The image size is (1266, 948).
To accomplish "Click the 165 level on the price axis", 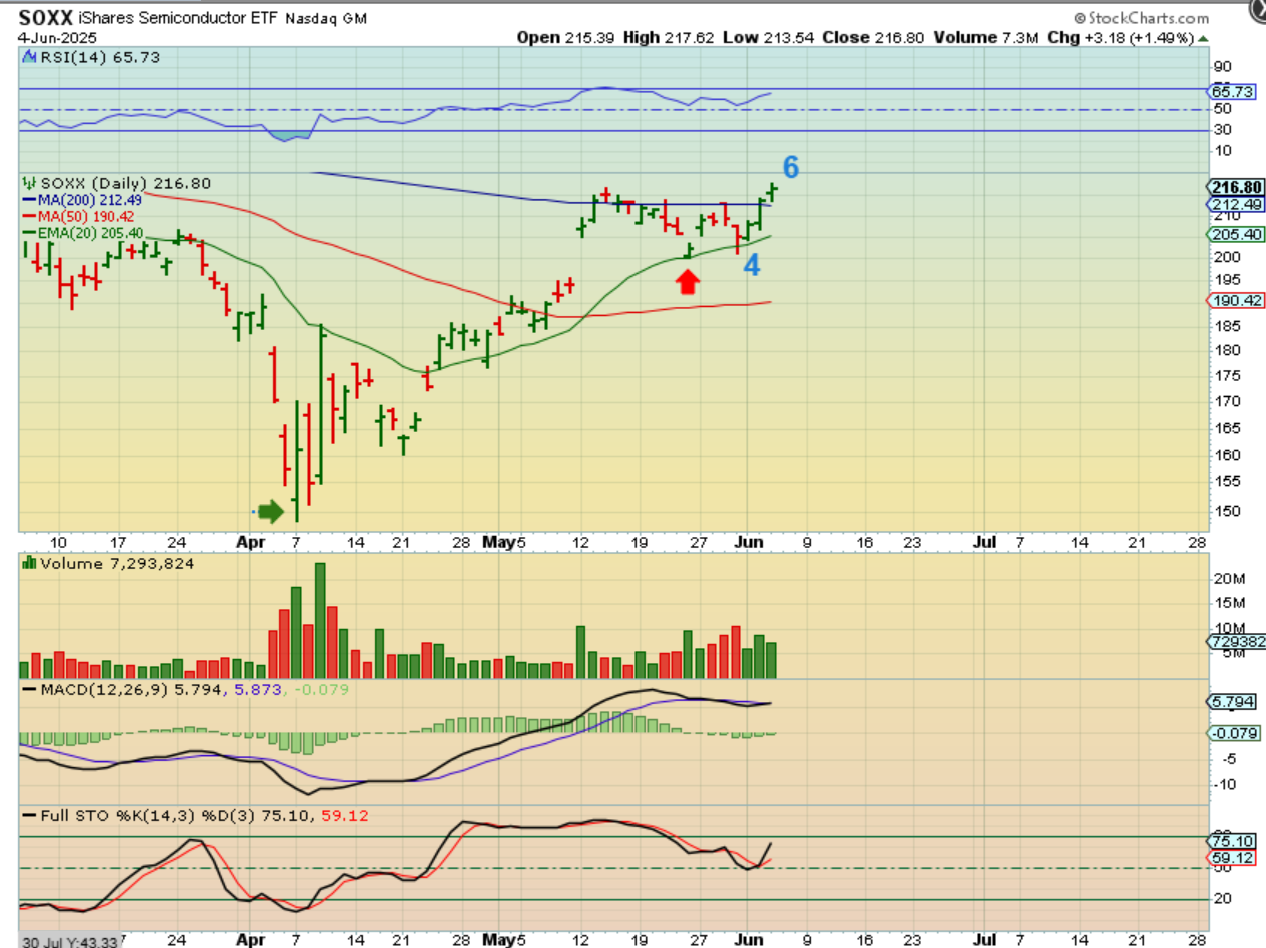I will 1225,428.
